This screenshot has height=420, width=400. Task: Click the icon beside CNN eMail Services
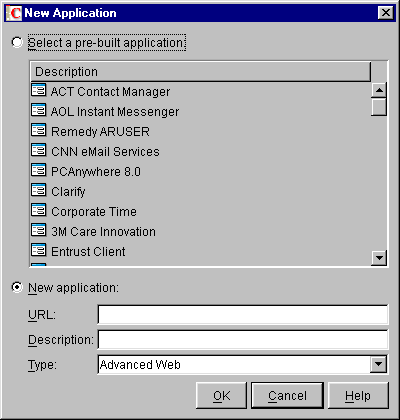pos(39,150)
